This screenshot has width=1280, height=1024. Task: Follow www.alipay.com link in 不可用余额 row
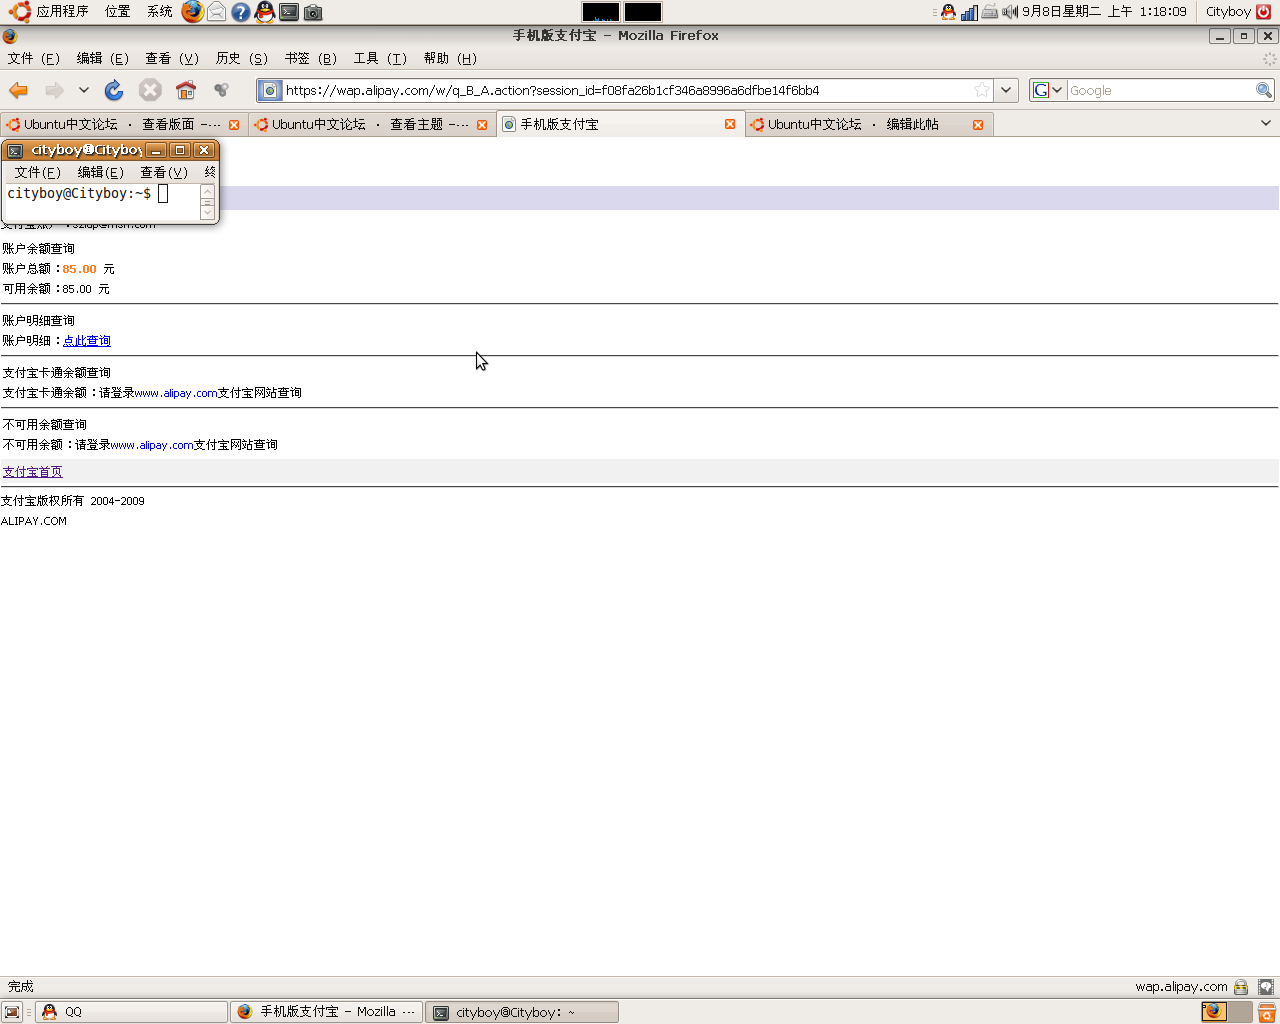click(152, 445)
